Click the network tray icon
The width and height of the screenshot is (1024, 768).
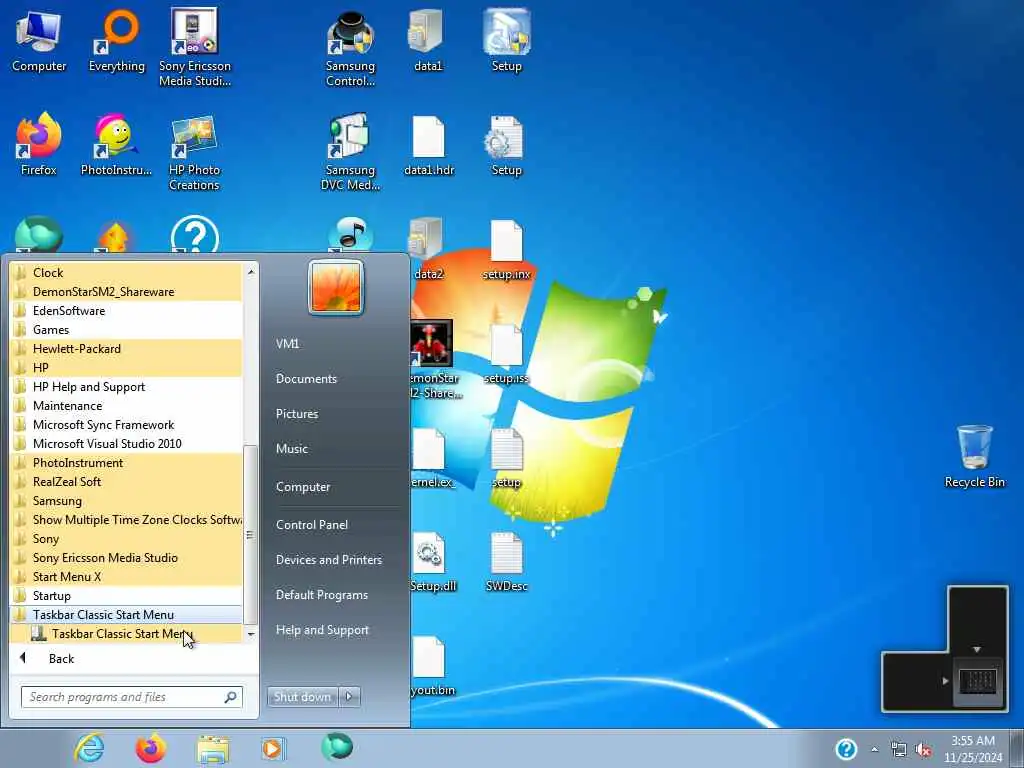[899, 750]
